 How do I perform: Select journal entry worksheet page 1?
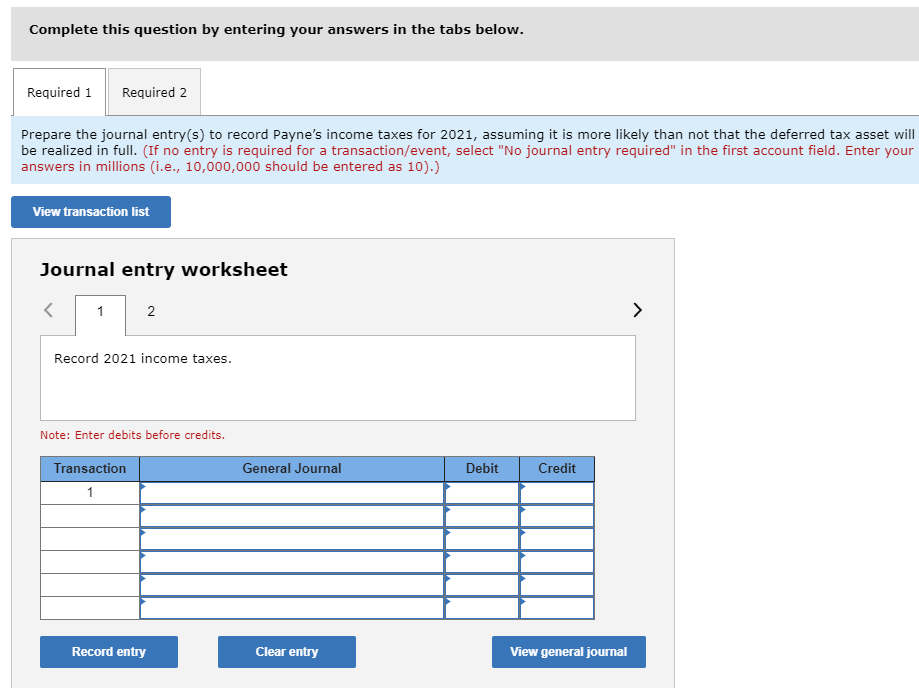click(100, 311)
